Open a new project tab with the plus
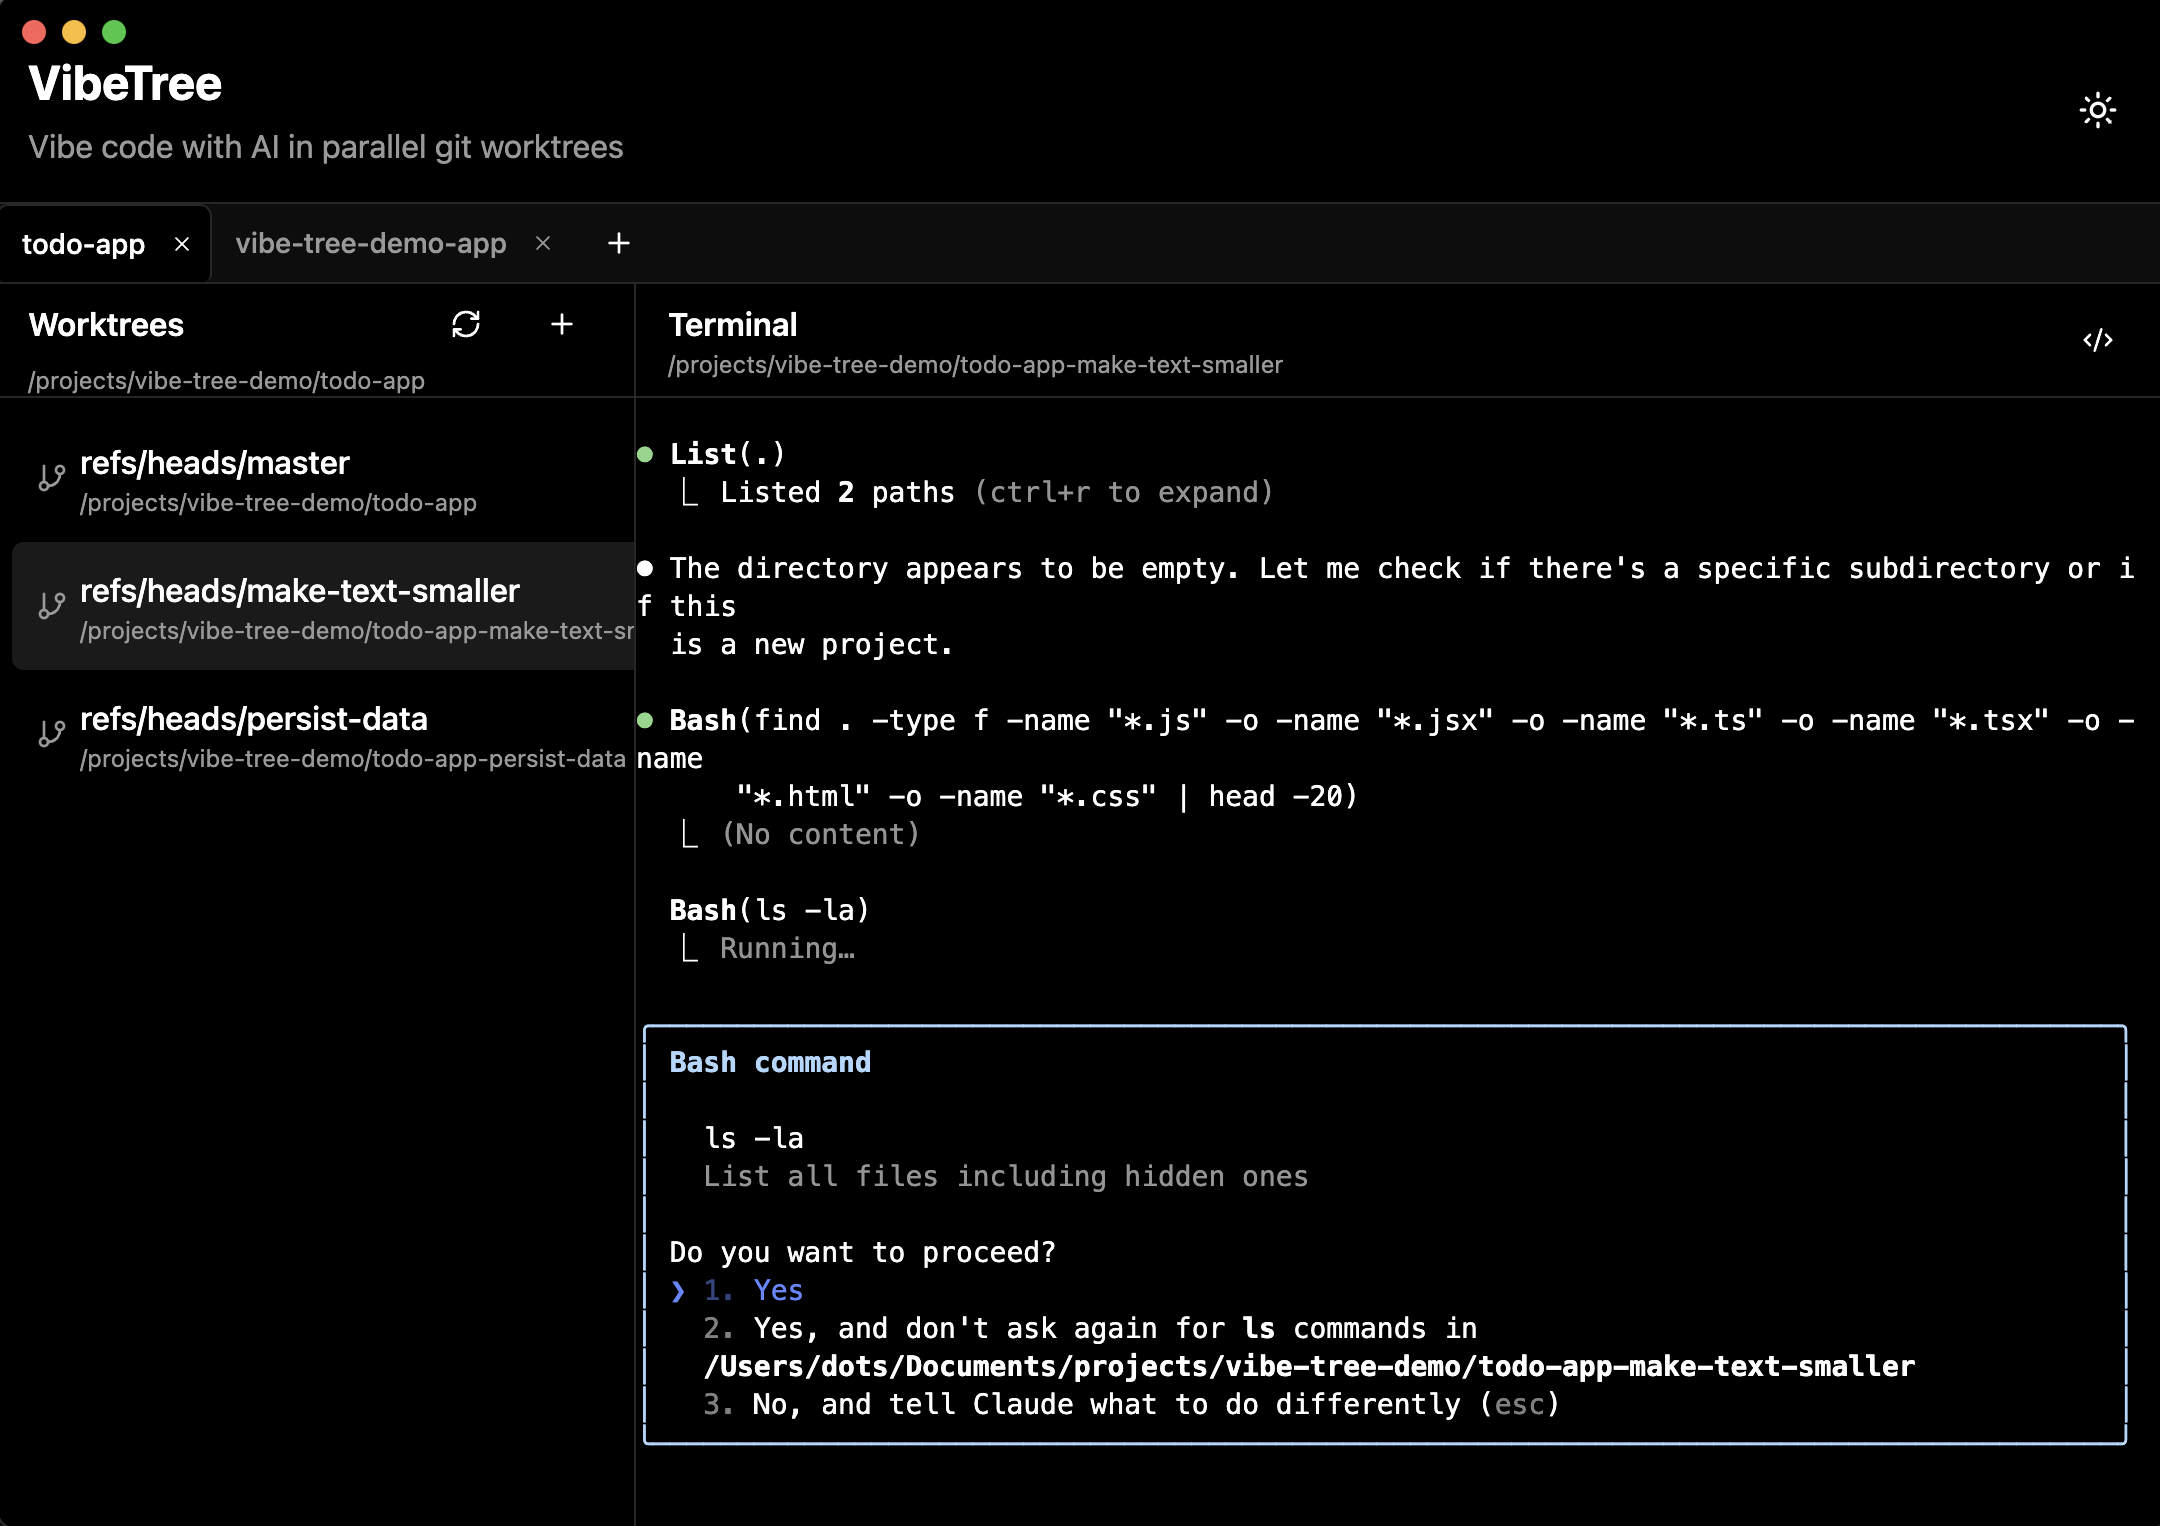 pyautogui.click(x=618, y=243)
